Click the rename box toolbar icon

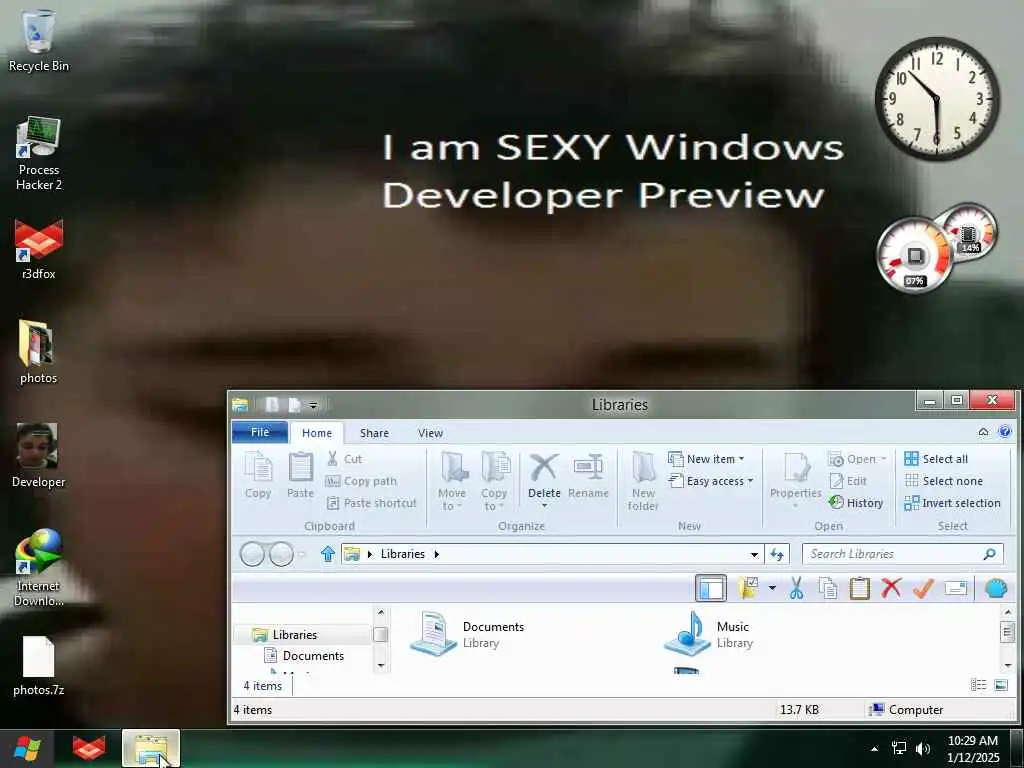pyautogui.click(x=955, y=588)
